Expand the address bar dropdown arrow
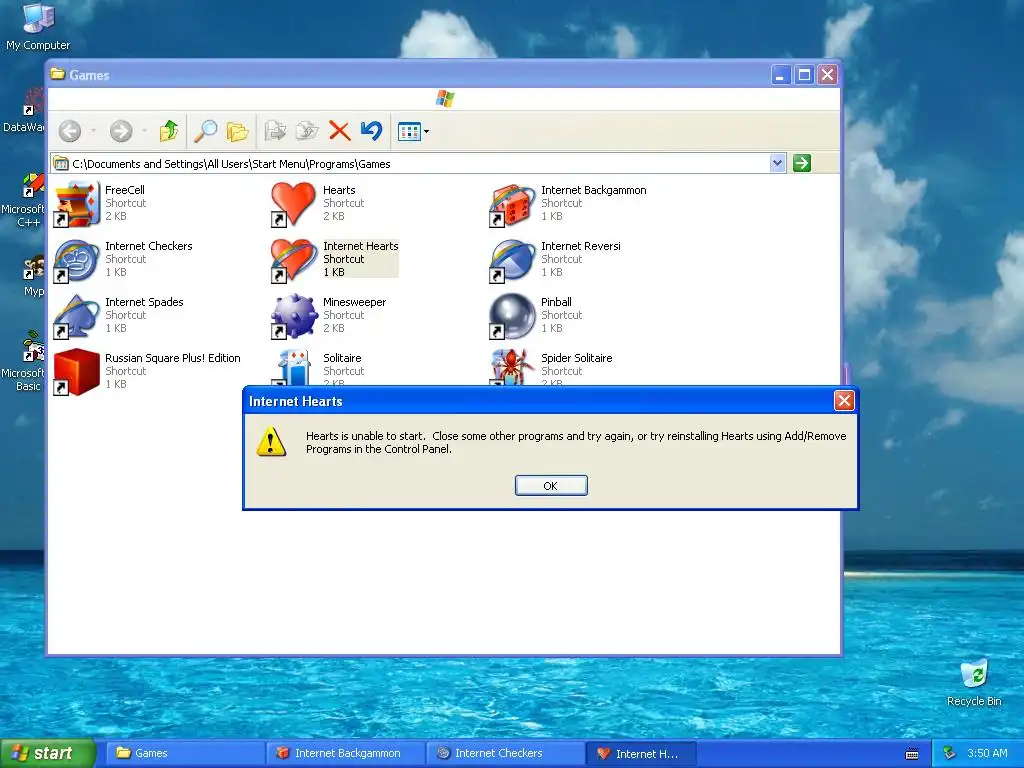The image size is (1024, 768). click(777, 163)
